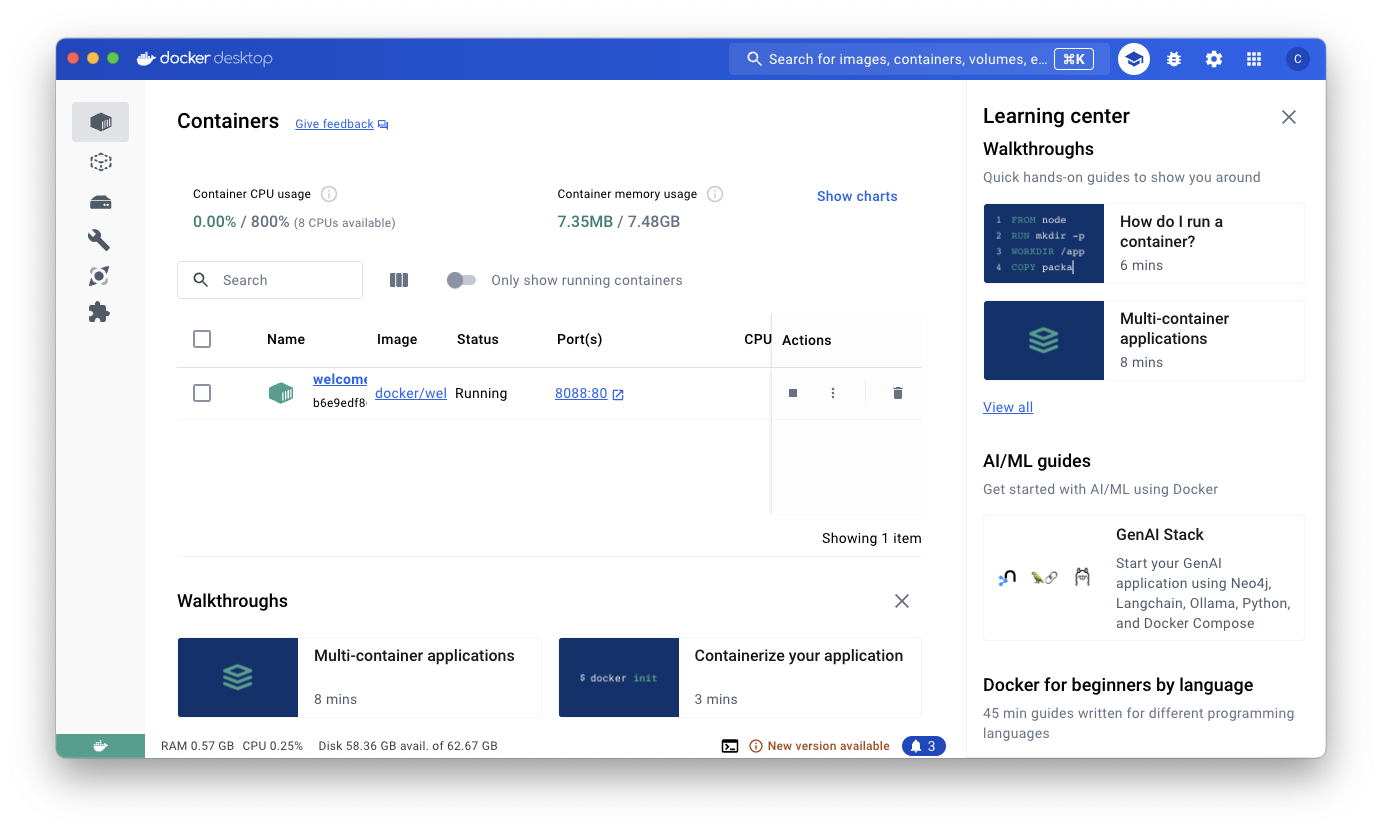Screen dimensions: 1382x832
Task: Close the Walkthroughs section
Action: (x=902, y=601)
